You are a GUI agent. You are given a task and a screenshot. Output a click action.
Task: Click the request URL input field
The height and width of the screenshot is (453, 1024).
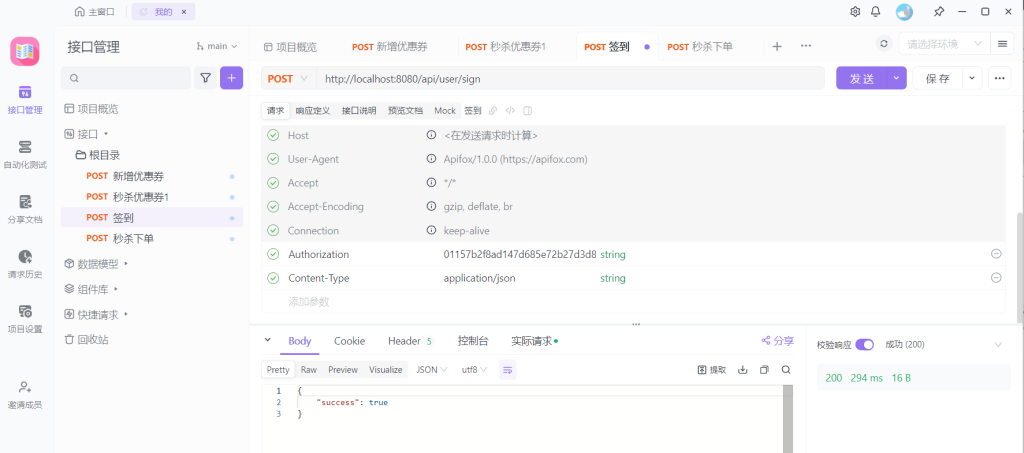[x=570, y=79]
